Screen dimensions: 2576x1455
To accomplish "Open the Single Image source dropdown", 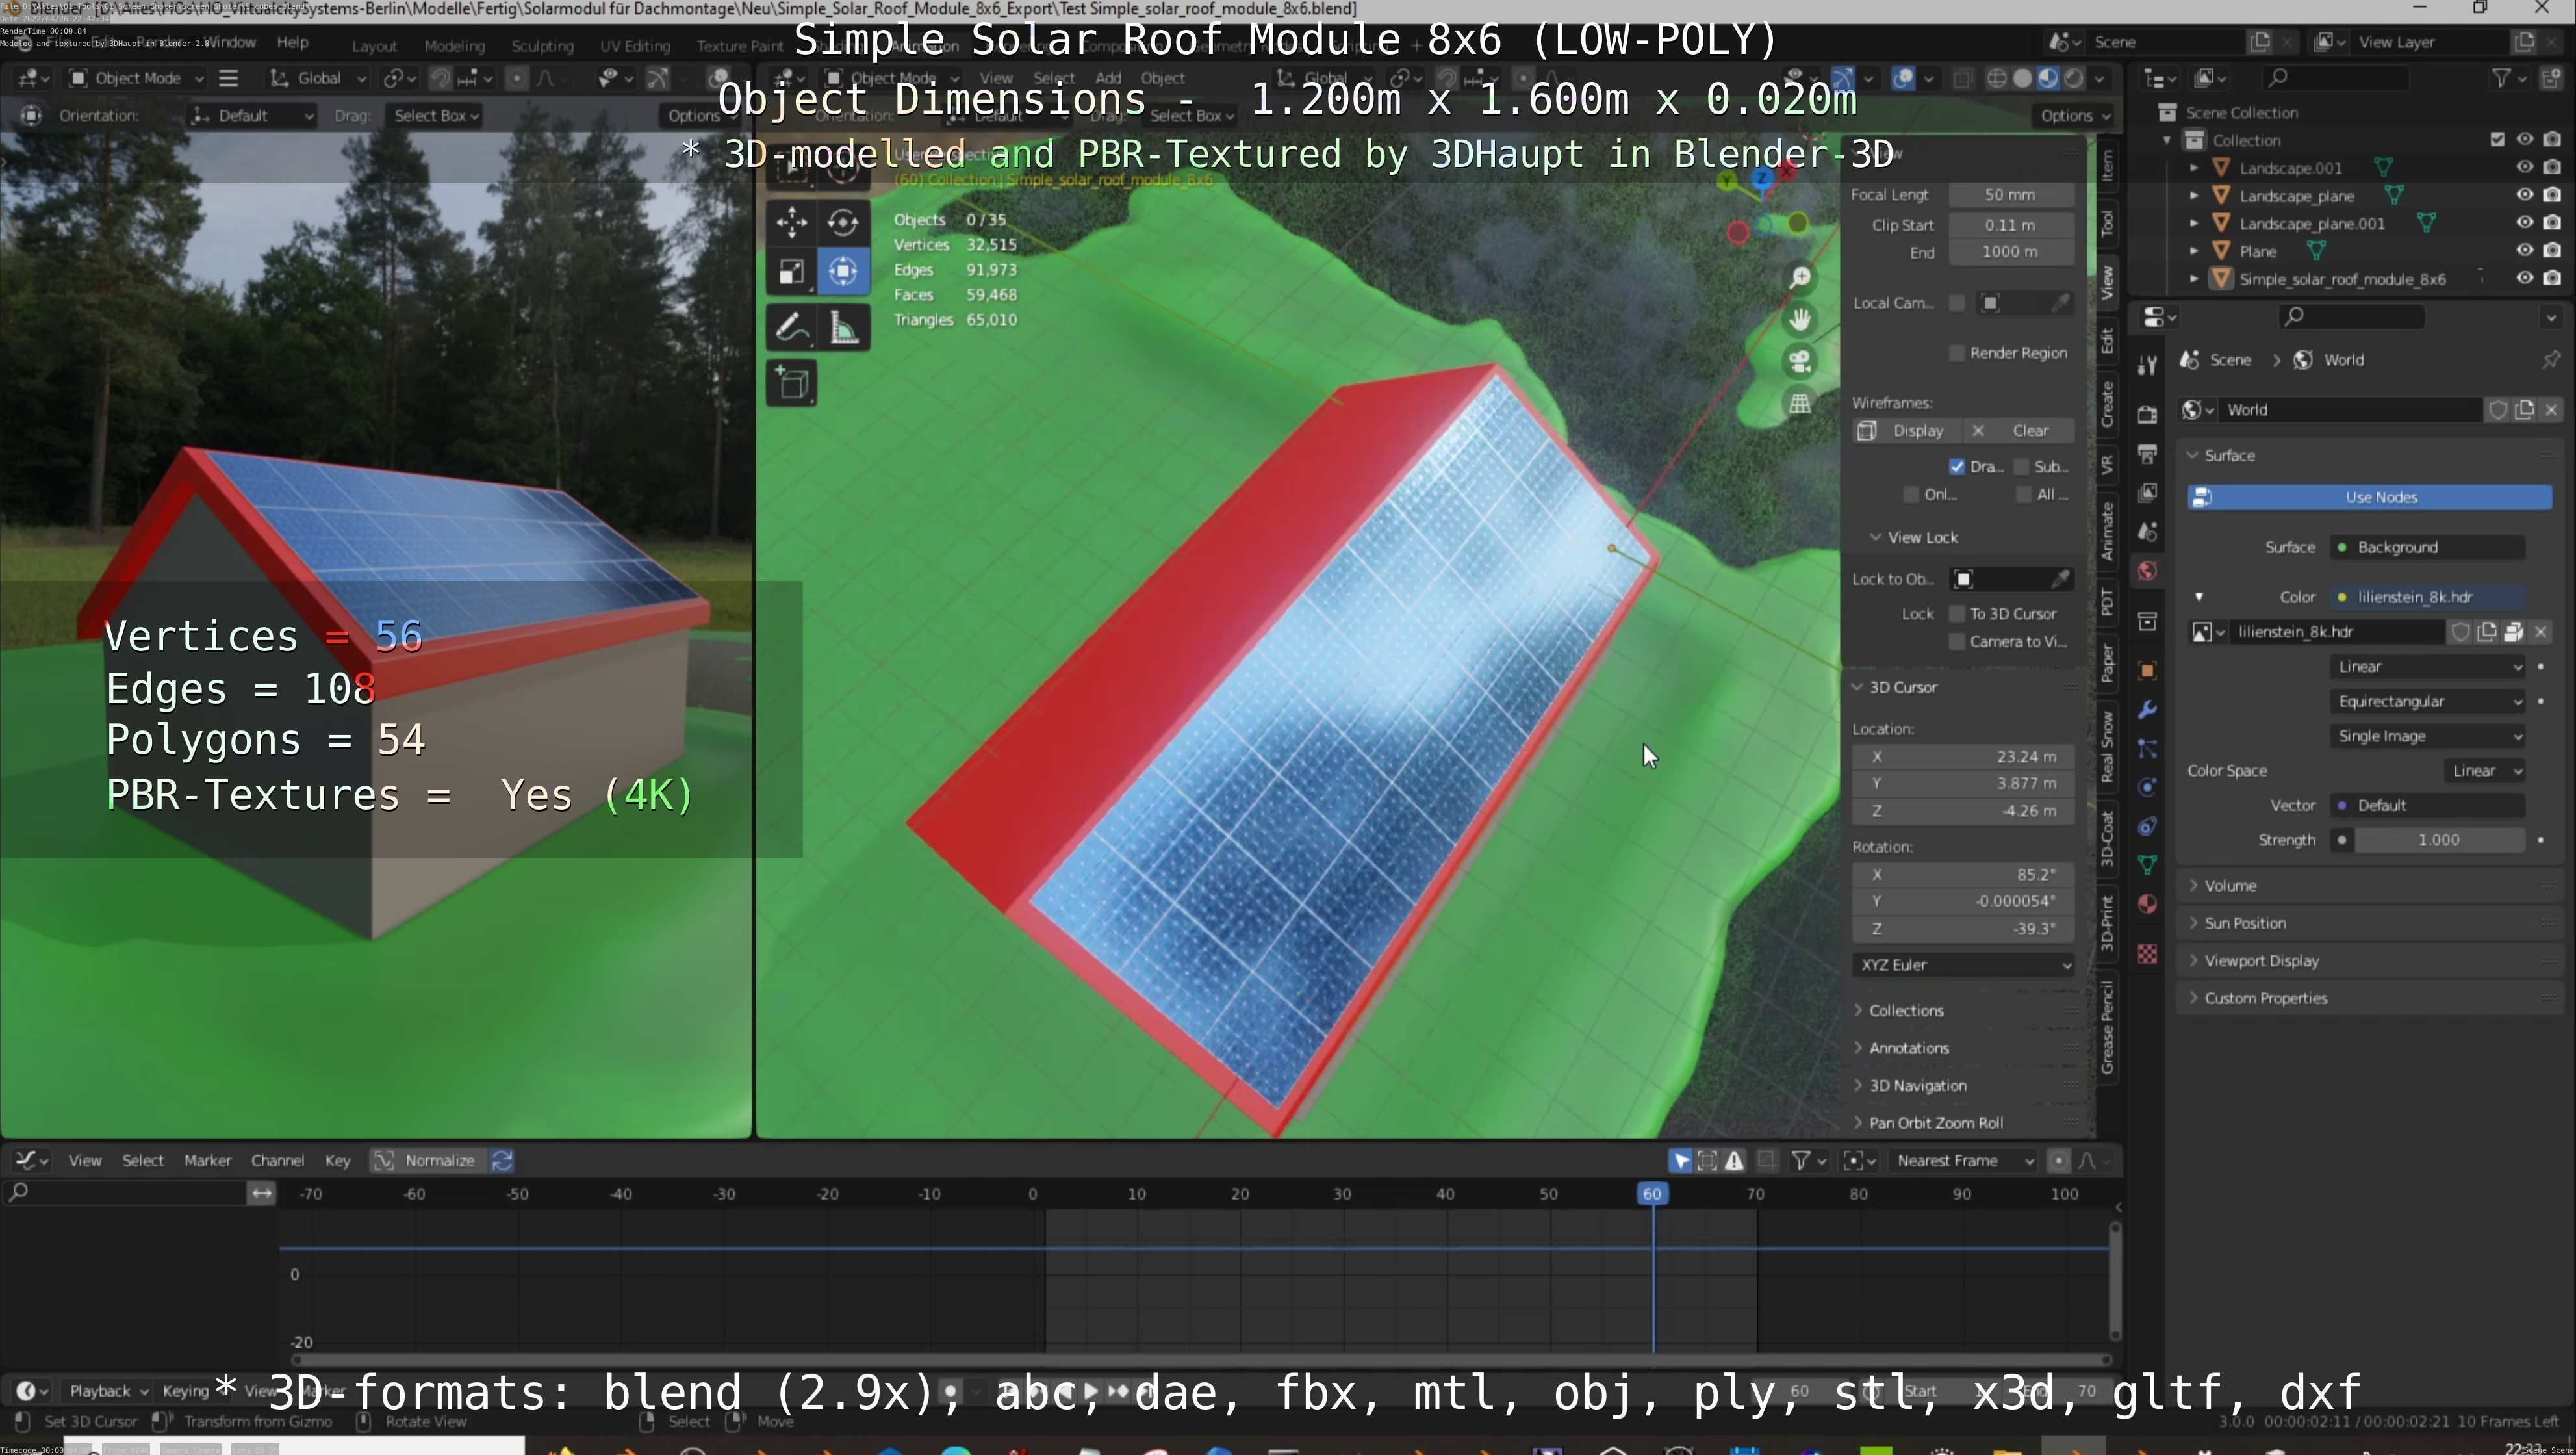I will click(x=2428, y=736).
